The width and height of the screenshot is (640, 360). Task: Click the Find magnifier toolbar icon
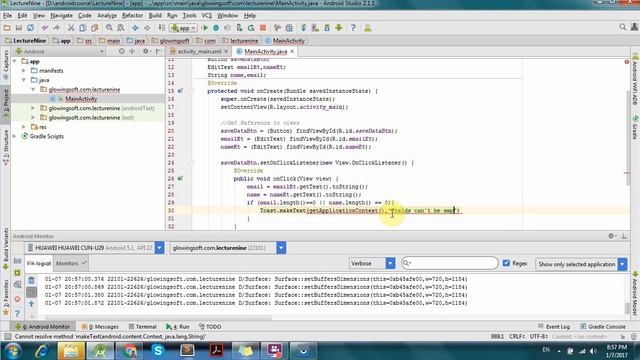coord(109,28)
